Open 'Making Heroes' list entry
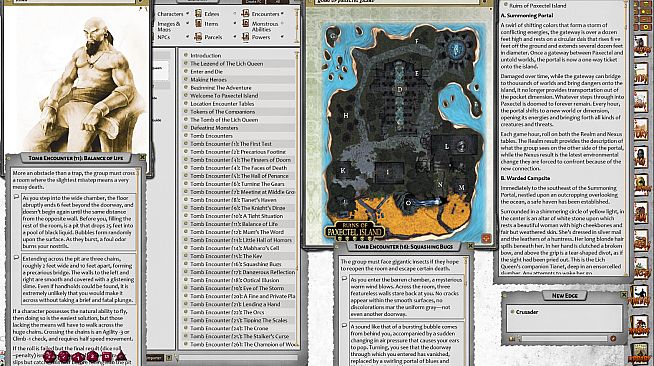654x366 pixels. click(x=240, y=79)
